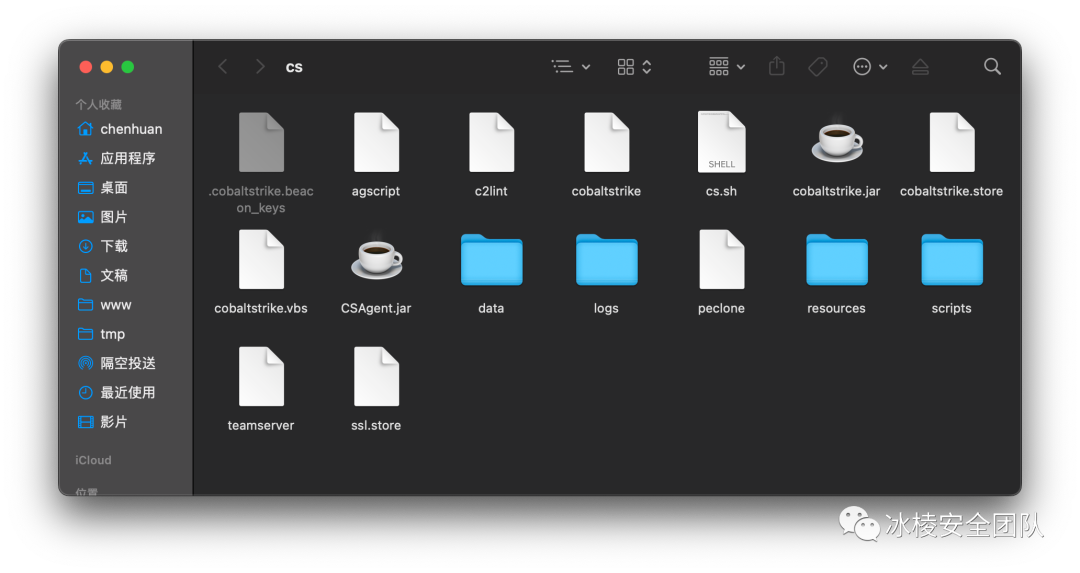Viewport: 1080px width, 573px height.
Task: Open 图片 in the sidebar
Action: tap(103, 217)
